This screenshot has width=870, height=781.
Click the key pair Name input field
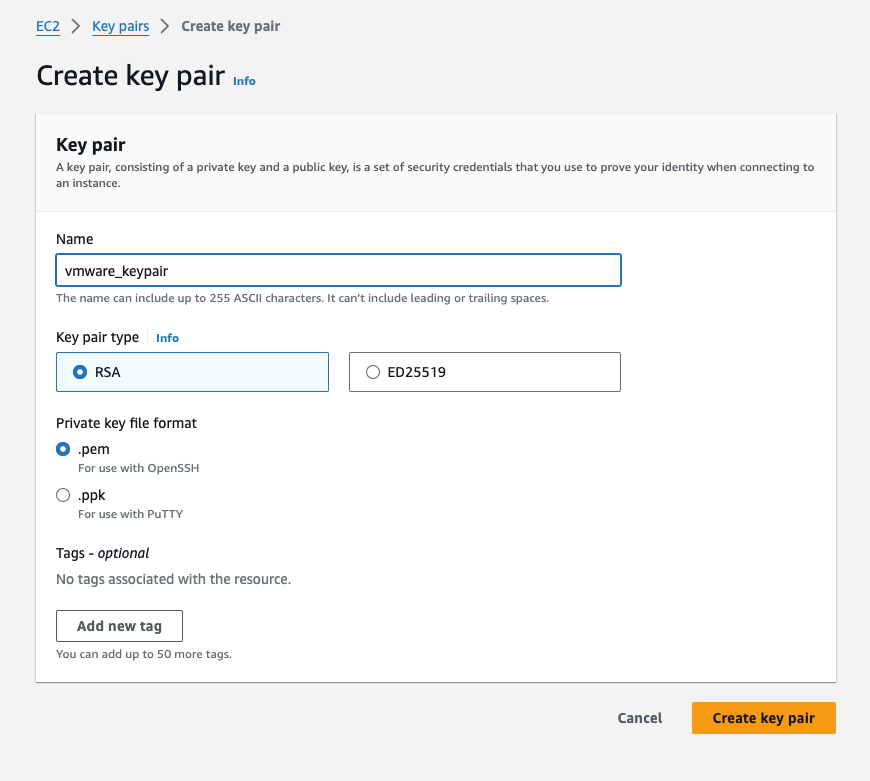pos(338,270)
